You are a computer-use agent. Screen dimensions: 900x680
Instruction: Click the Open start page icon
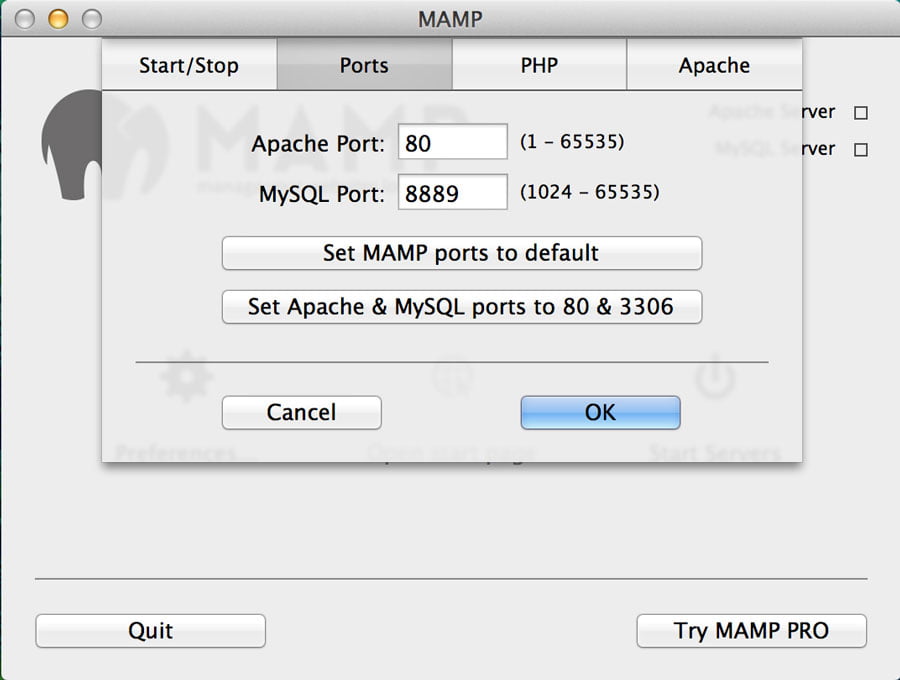[x=451, y=376]
